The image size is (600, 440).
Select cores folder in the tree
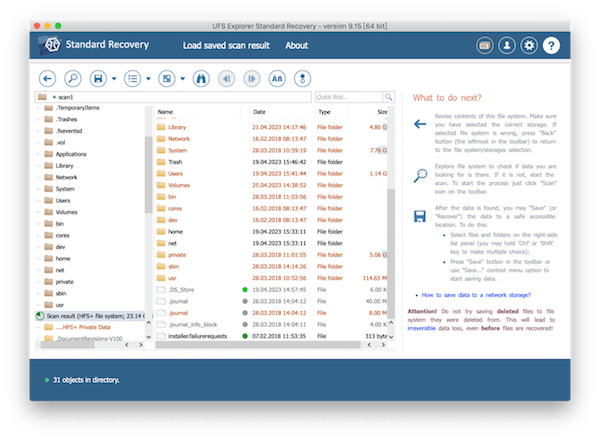tap(62, 235)
